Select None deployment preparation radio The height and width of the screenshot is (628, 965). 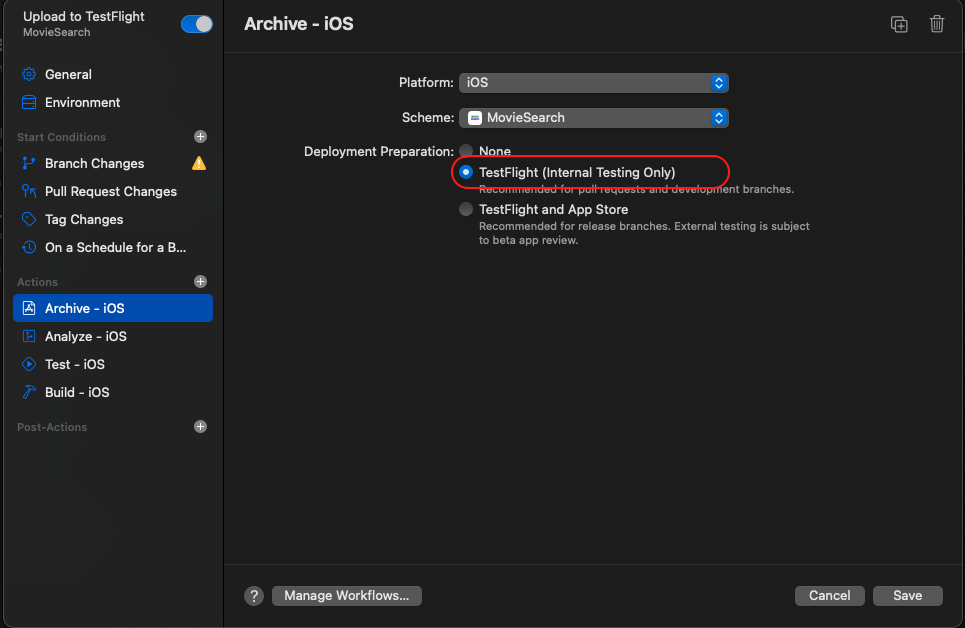coord(466,151)
